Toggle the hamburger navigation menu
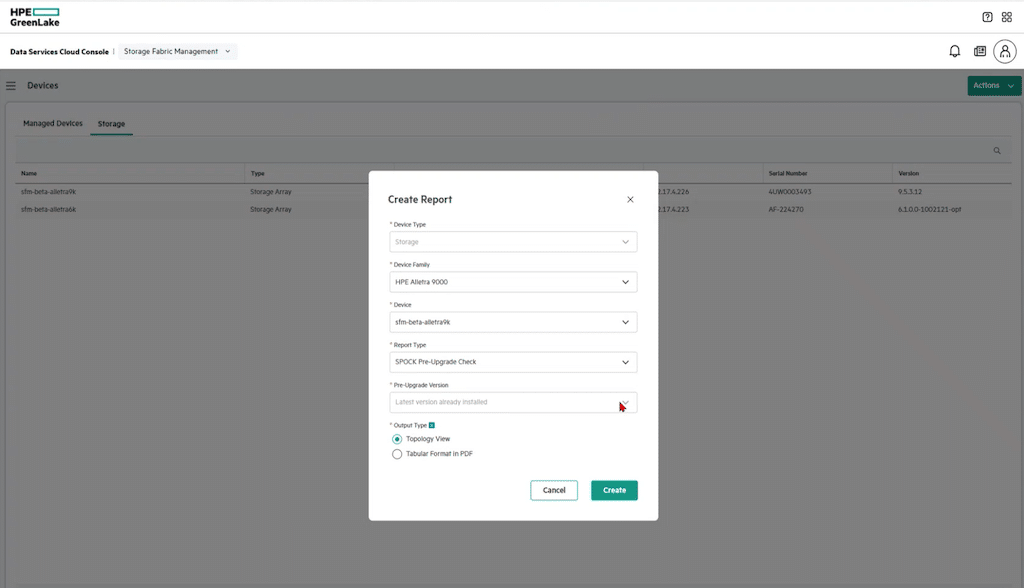The height and width of the screenshot is (588, 1024). 11,86
